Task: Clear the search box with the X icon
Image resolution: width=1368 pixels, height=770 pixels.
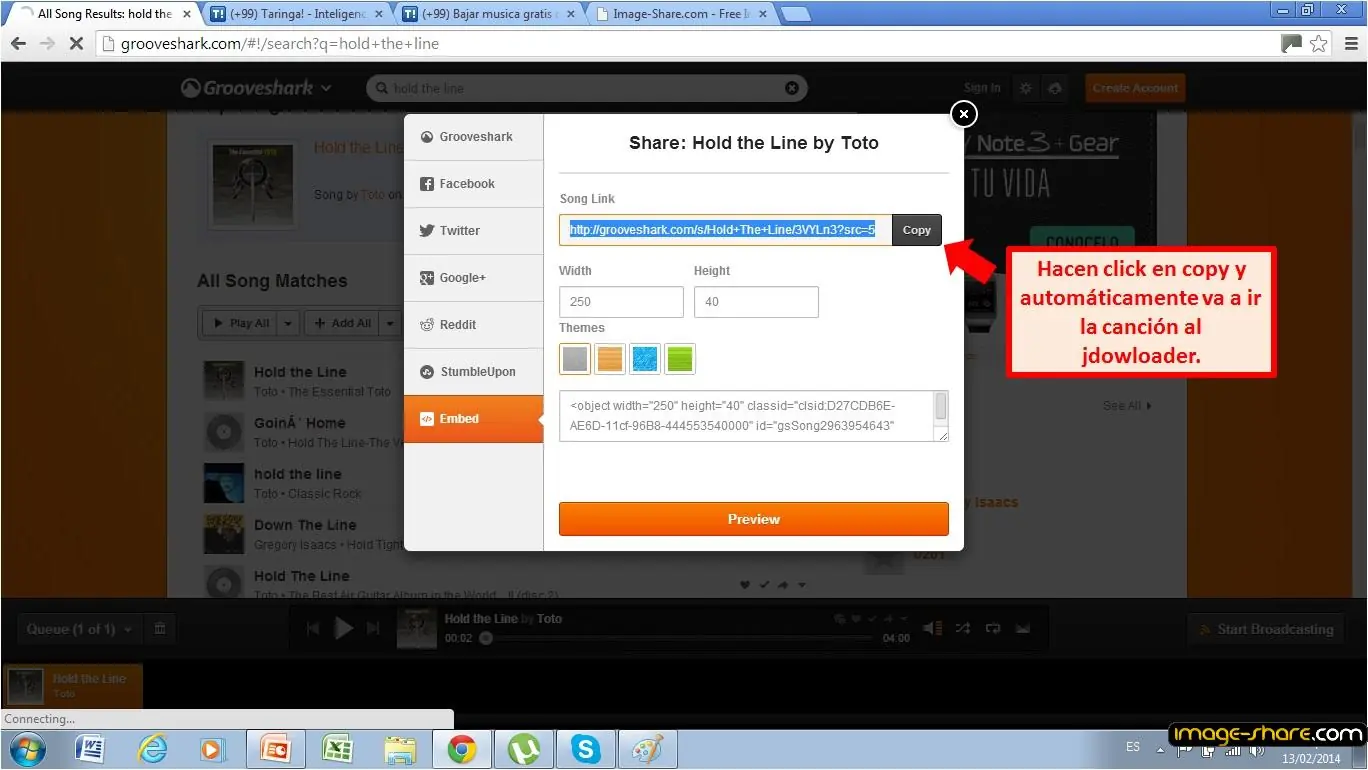Action: click(x=792, y=88)
